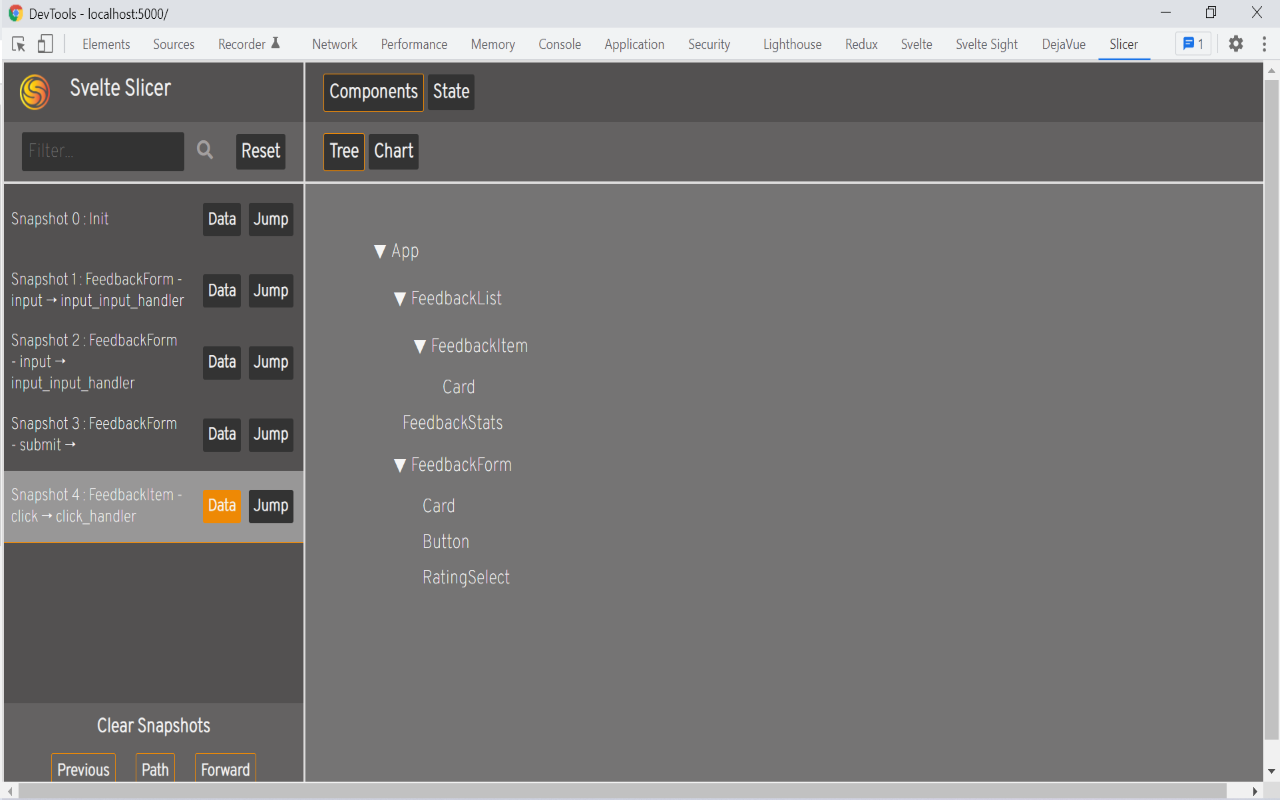This screenshot has width=1280, height=800.
Task: Click the vertical scrollbar up arrow
Action: click(1272, 69)
